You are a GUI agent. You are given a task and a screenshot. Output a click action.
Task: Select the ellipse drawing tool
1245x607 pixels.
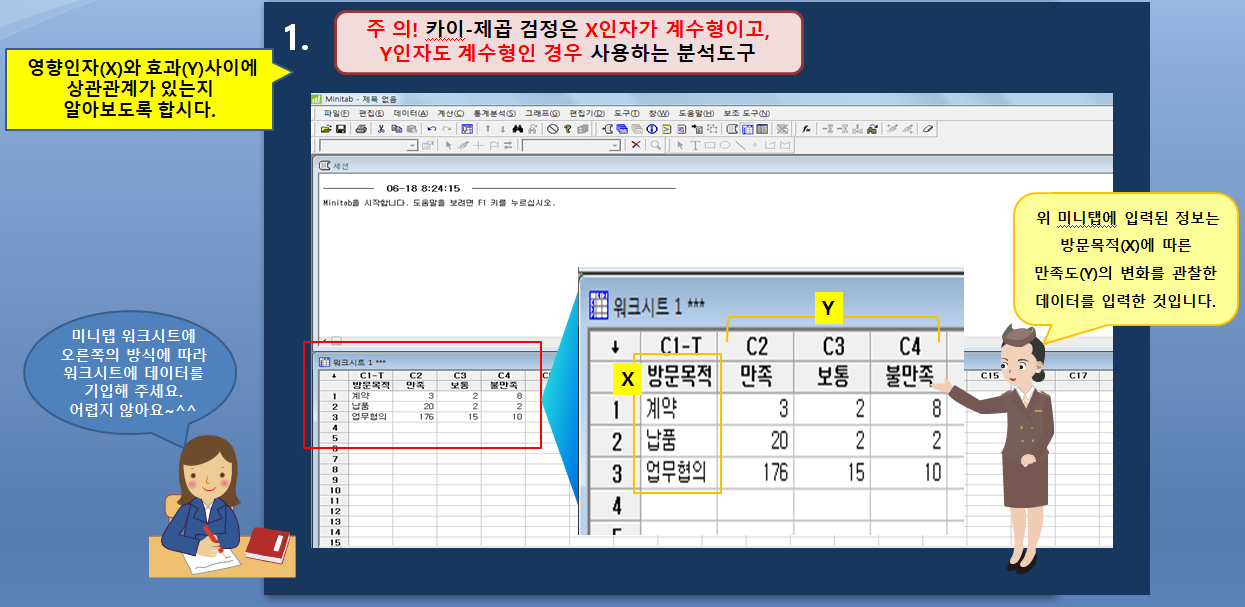pos(725,145)
